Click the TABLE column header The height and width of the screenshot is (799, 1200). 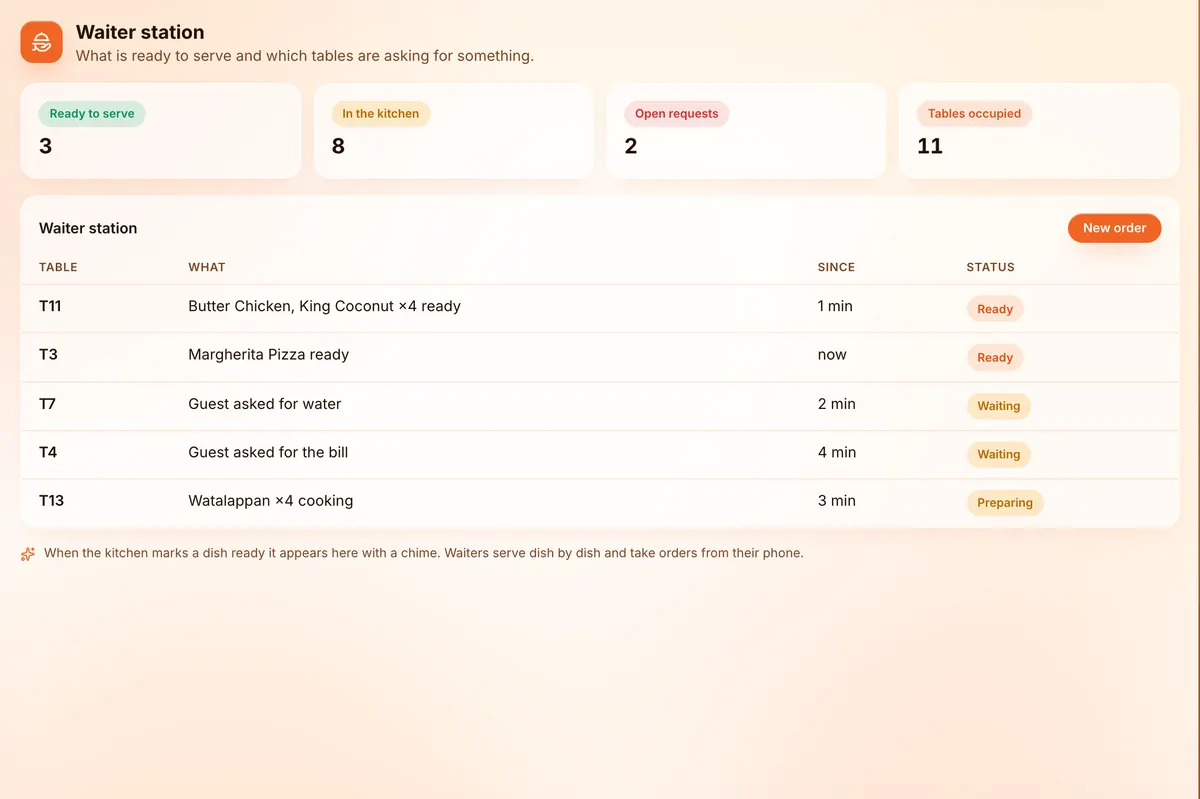click(58, 267)
